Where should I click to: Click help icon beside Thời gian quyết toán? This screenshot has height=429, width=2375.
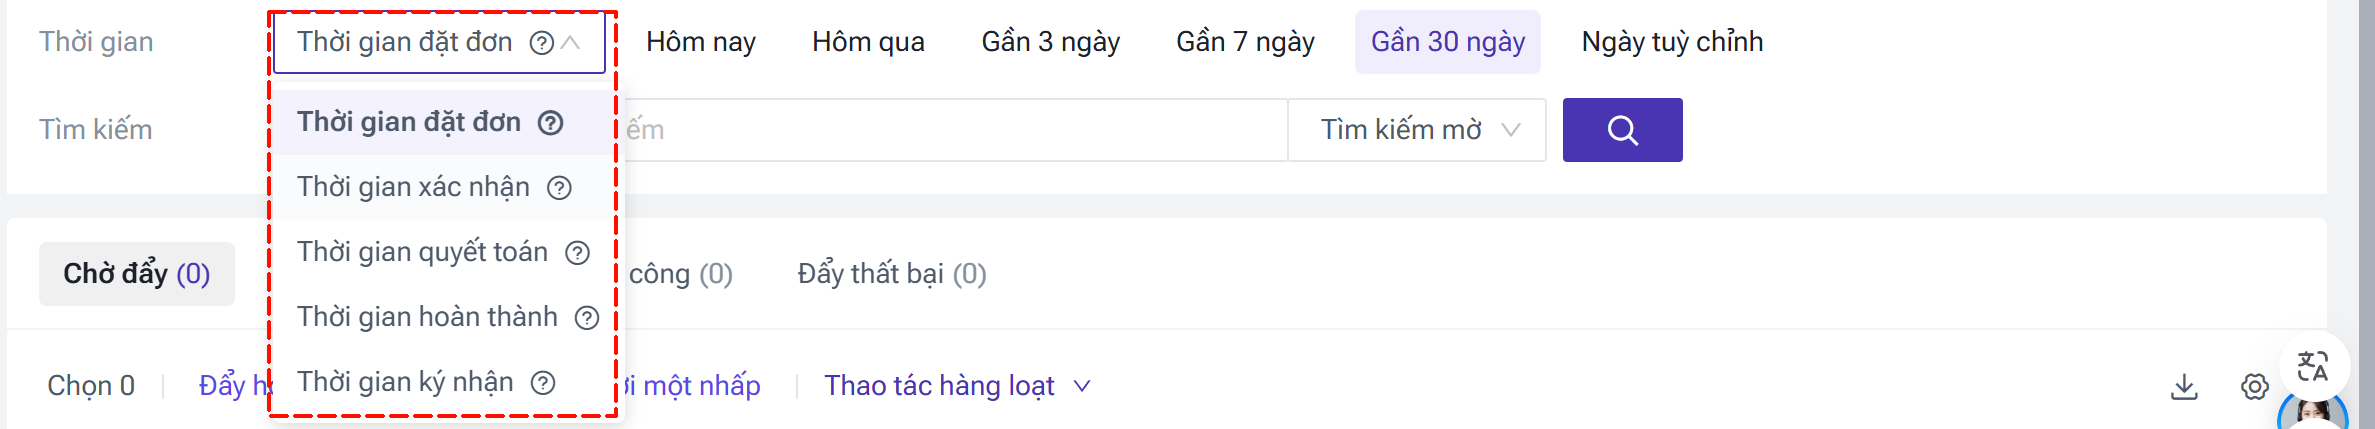(577, 253)
